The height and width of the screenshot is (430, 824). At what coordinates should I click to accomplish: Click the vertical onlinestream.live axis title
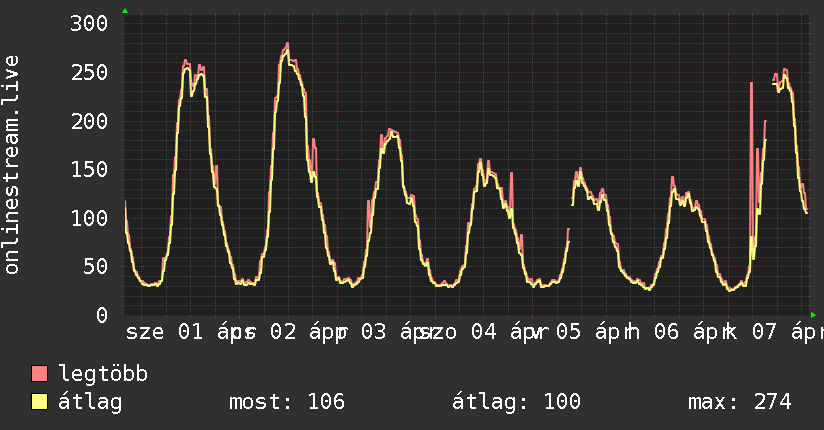[12, 165]
